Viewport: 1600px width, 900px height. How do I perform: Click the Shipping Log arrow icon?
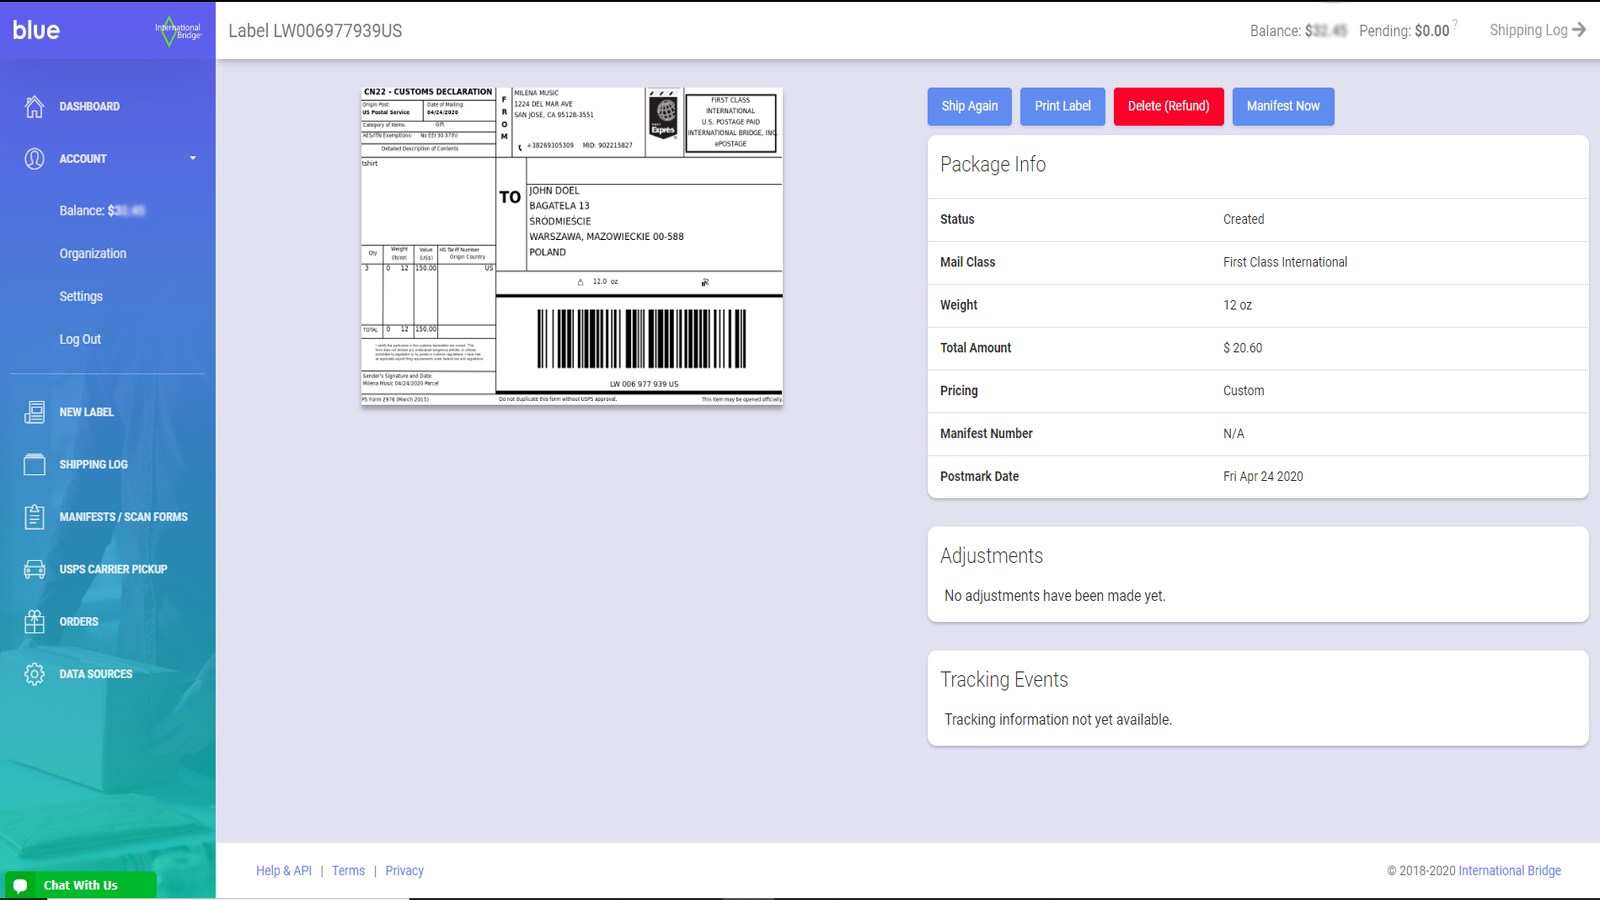pos(1579,30)
